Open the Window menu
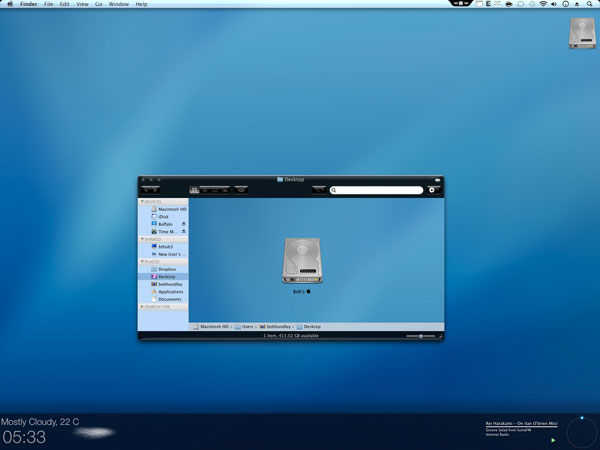 [x=119, y=4]
